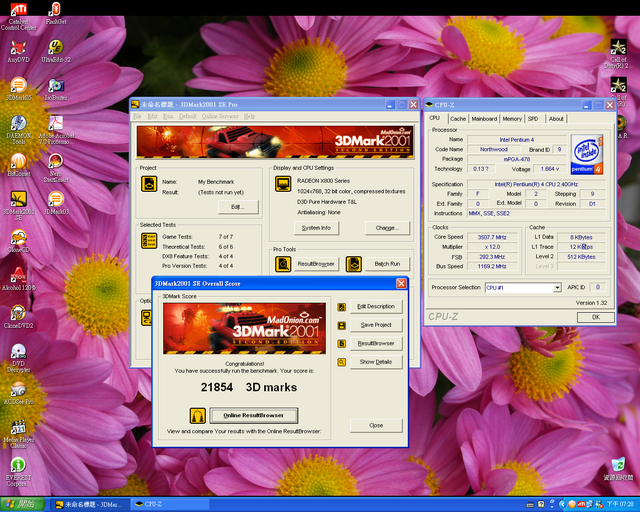Image resolution: width=640 pixels, height=512 pixels.
Task: Click Close in the Overall Score dialog
Action: point(376,425)
